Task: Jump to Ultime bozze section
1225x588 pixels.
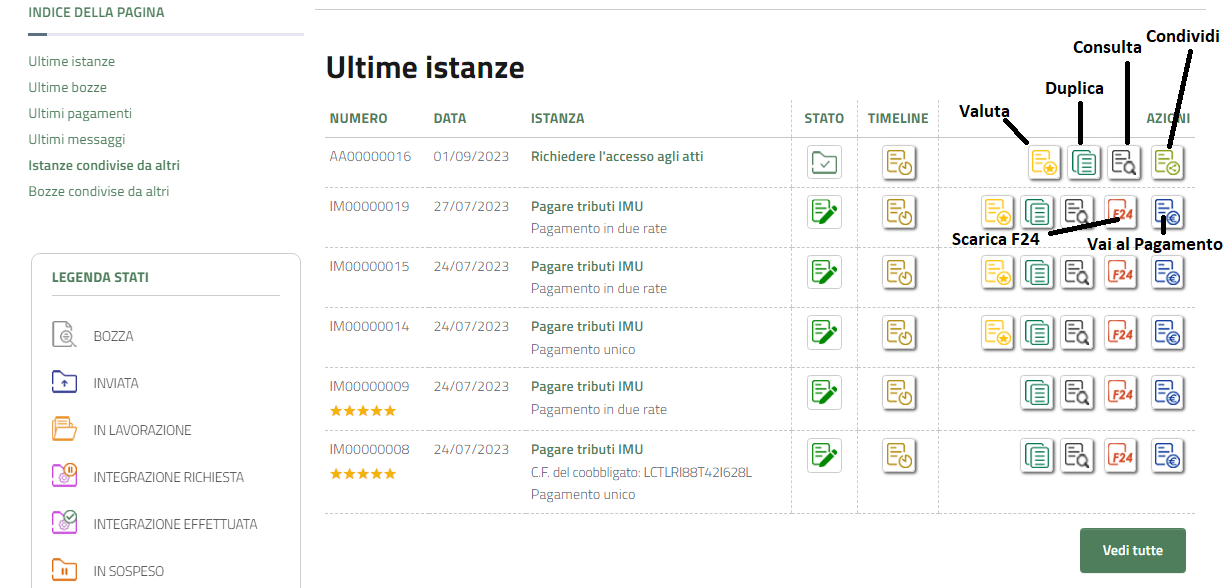Action: coord(67,88)
